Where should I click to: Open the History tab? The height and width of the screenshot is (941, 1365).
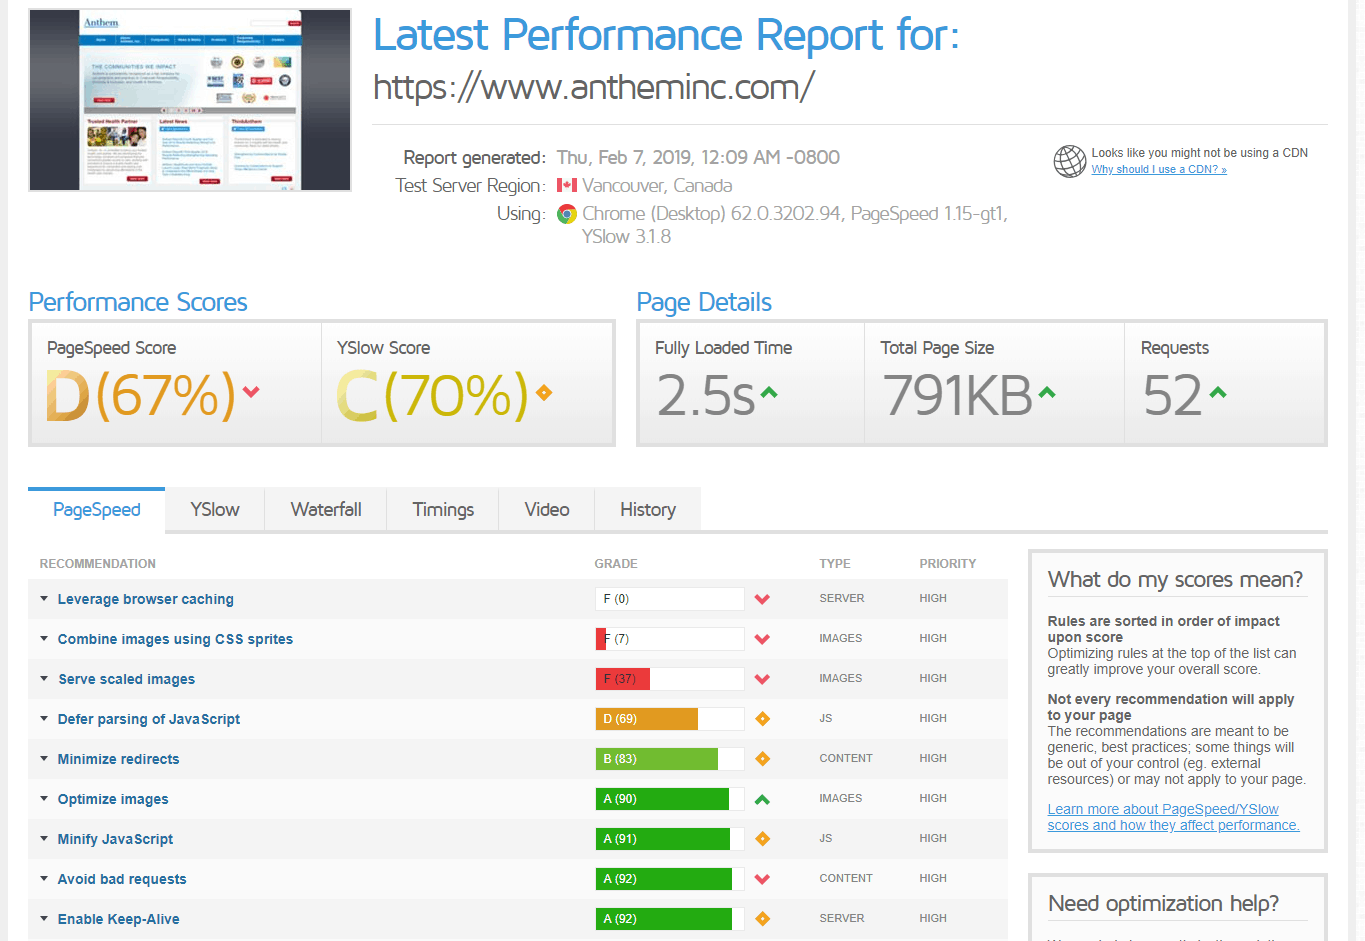coord(648,509)
